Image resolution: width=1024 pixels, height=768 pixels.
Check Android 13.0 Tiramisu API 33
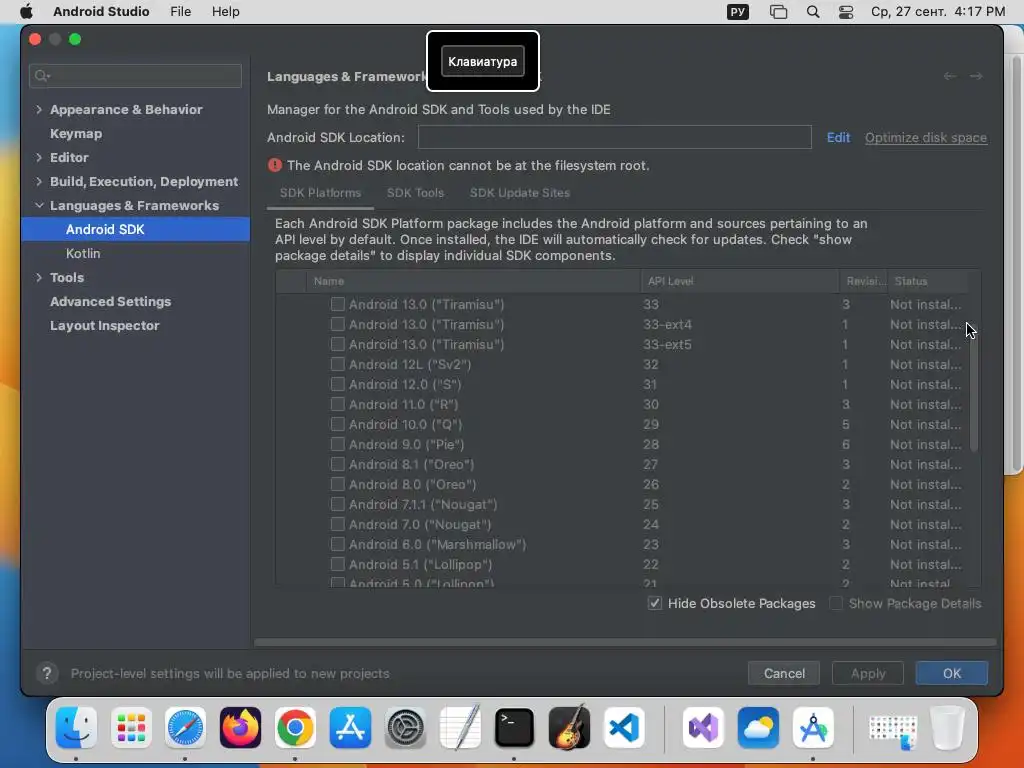pyautogui.click(x=338, y=304)
